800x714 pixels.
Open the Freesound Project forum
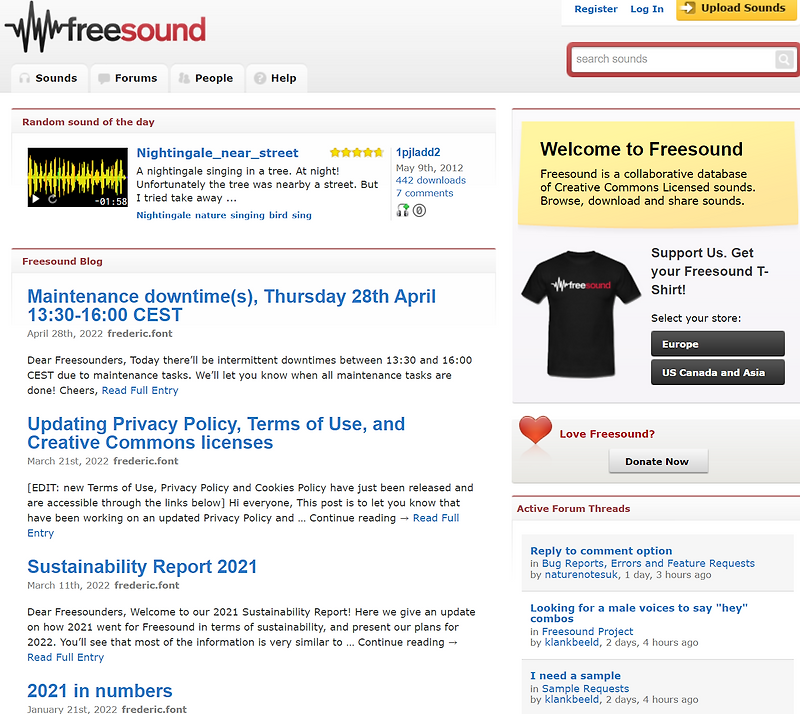tap(587, 631)
